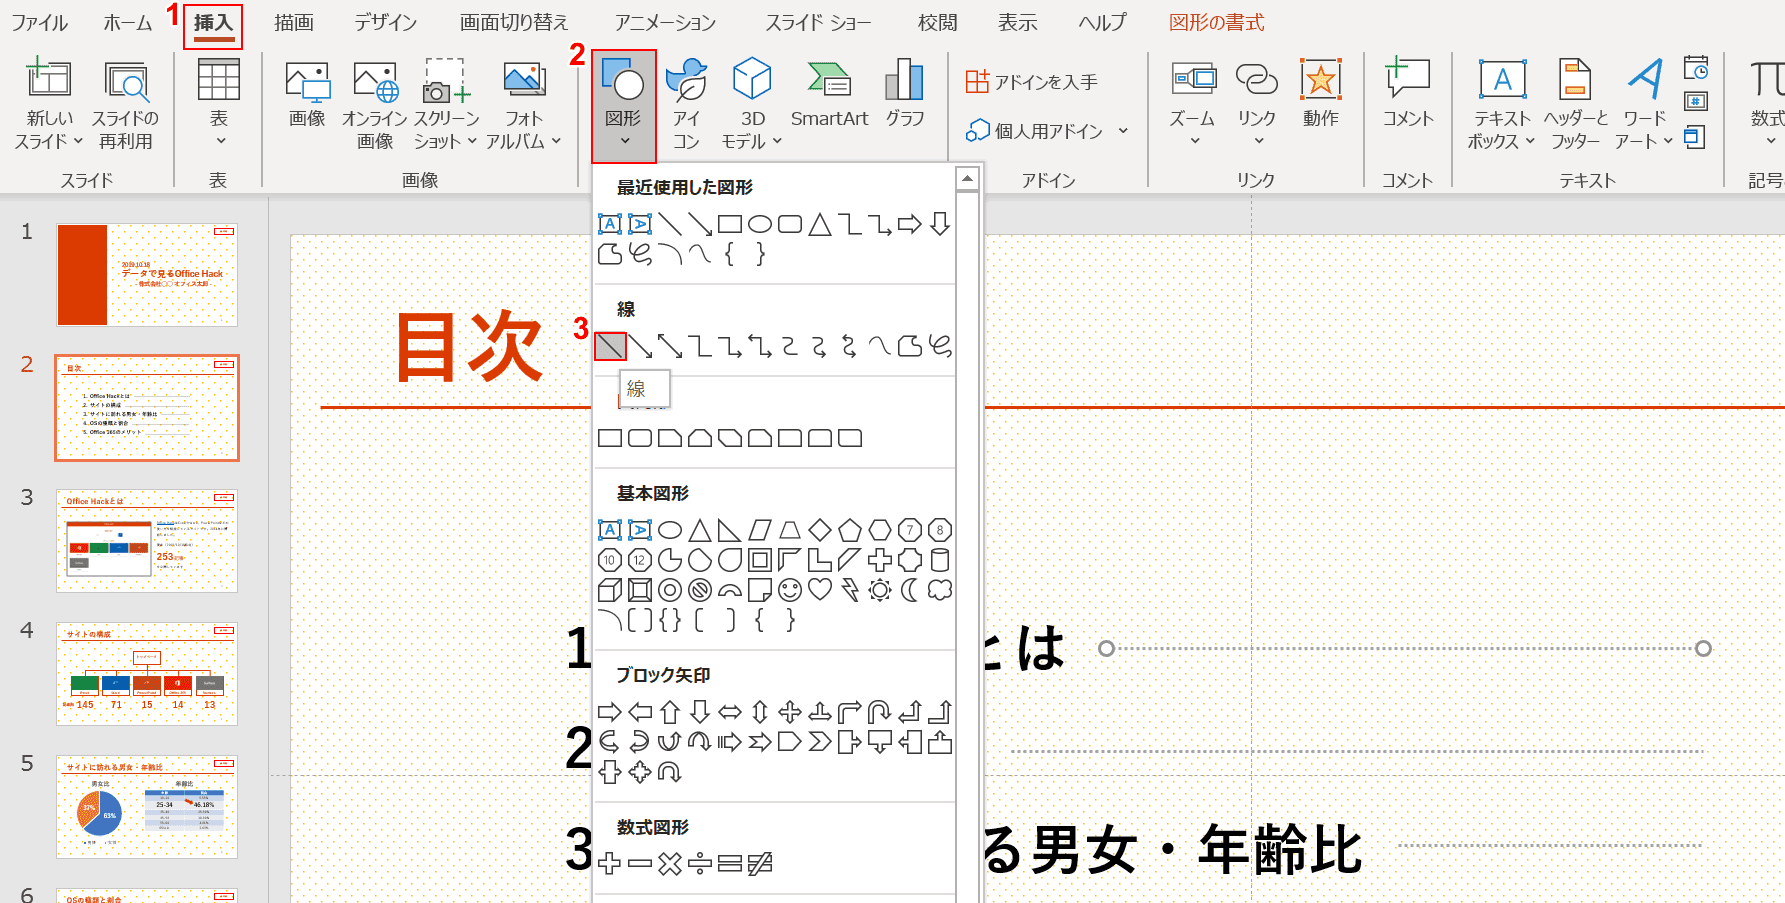Select the oval basic shape
1785x903 pixels.
[x=670, y=530]
